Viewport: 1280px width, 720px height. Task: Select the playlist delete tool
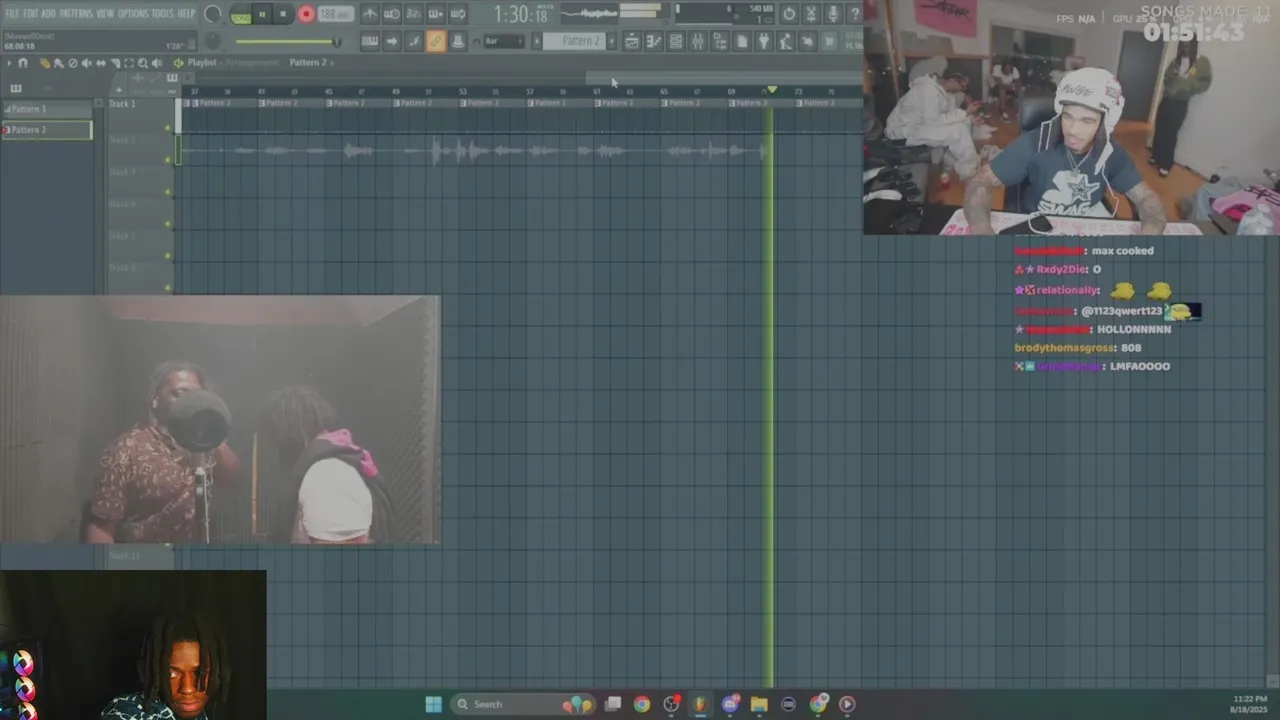click(73, 63)
